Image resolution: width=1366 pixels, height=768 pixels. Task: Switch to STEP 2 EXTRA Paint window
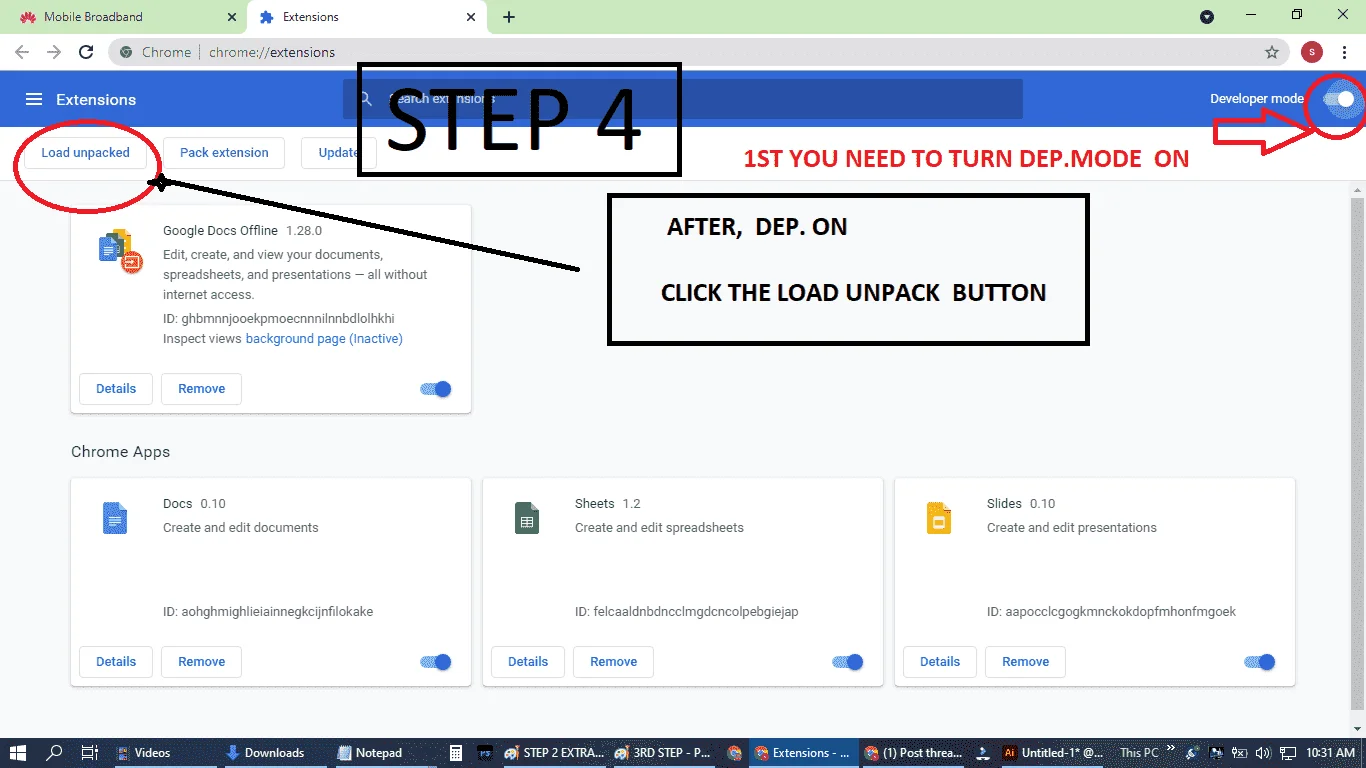click(x=555, y=753)
